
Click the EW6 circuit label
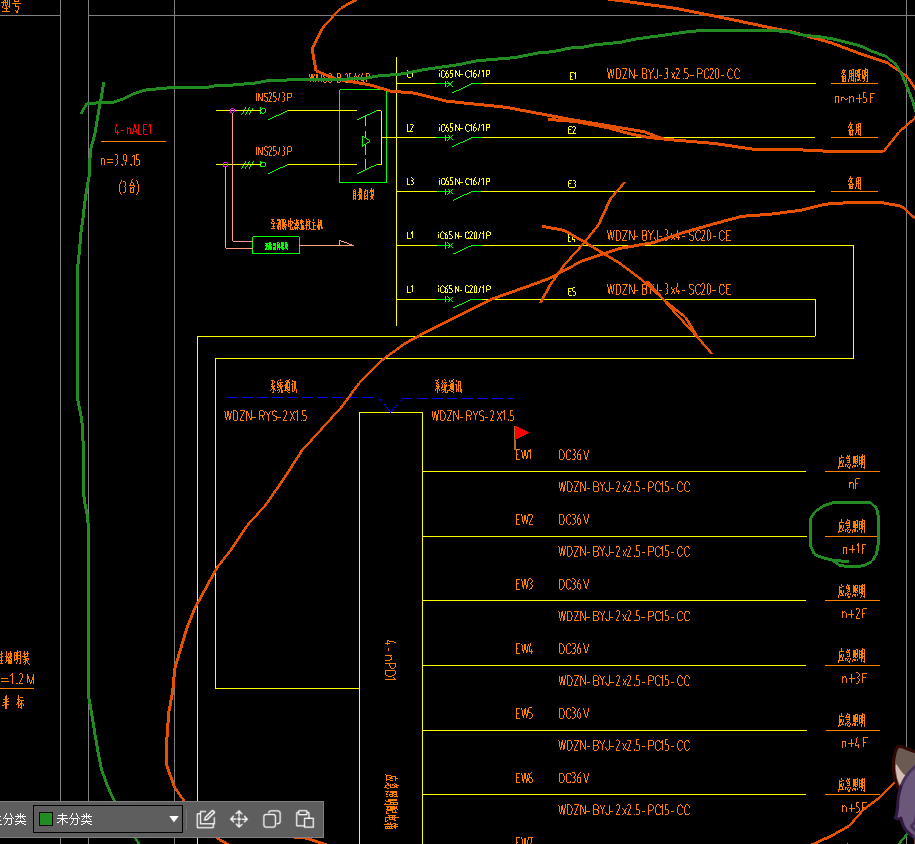click(x=524, y=778)
